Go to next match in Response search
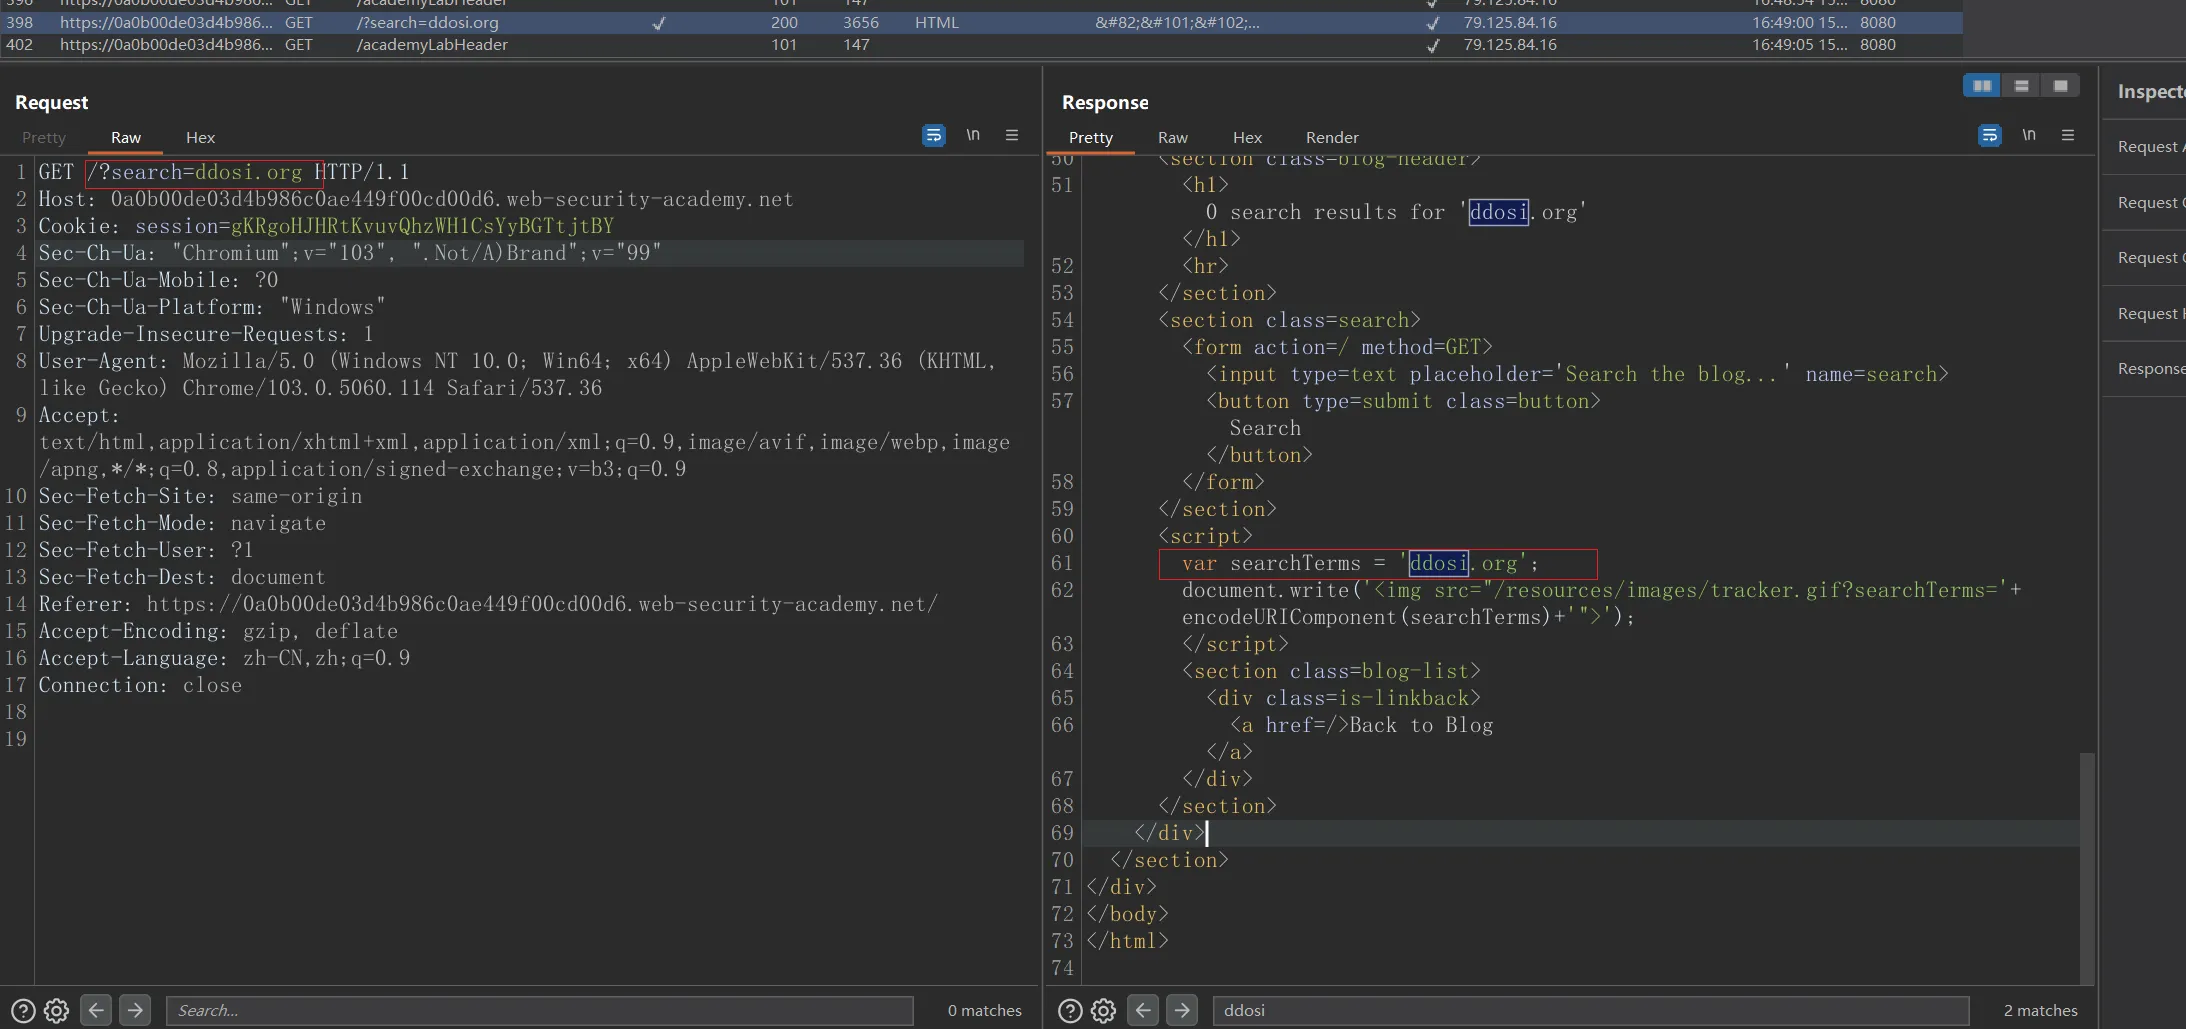Viewport: 2186px width, 1029px height. pos(1182,1010)
